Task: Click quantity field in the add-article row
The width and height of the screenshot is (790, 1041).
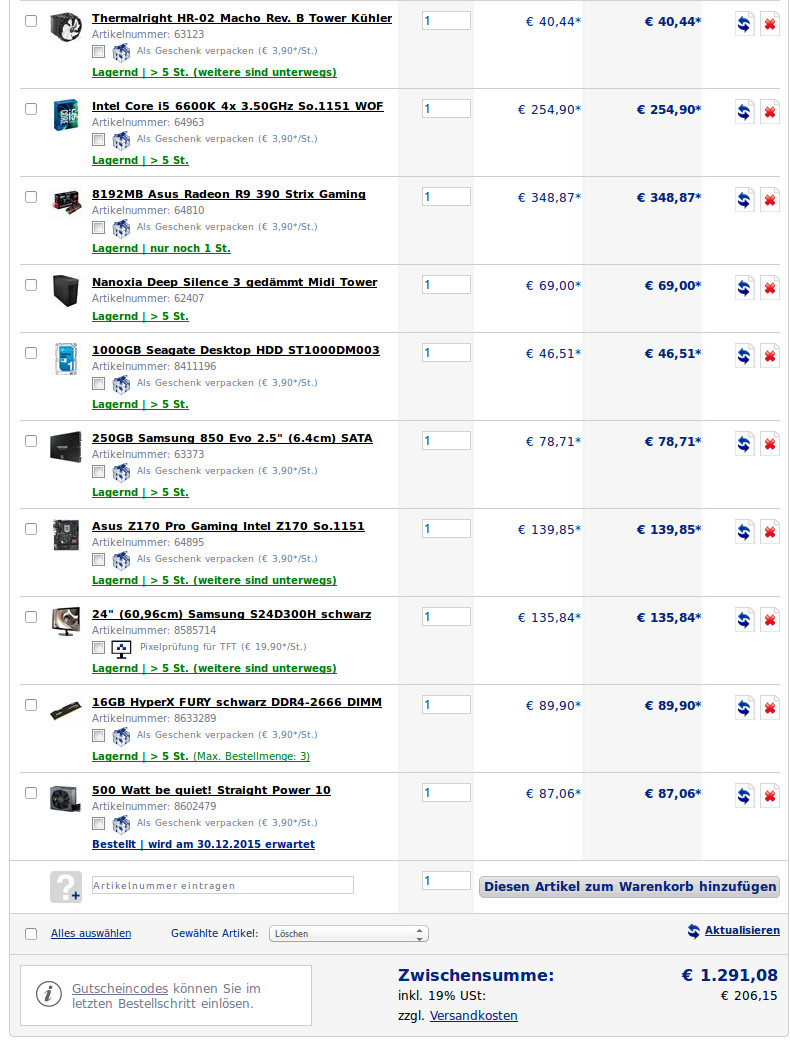Action: tap(446, 881)
